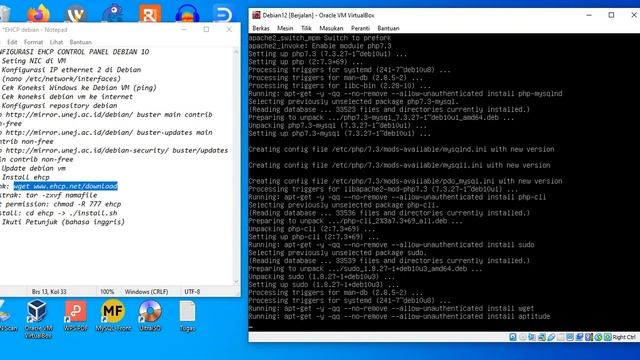
Task: Open Format menu in Notepad
Action: pyautogui.click(x=33, y=42)
